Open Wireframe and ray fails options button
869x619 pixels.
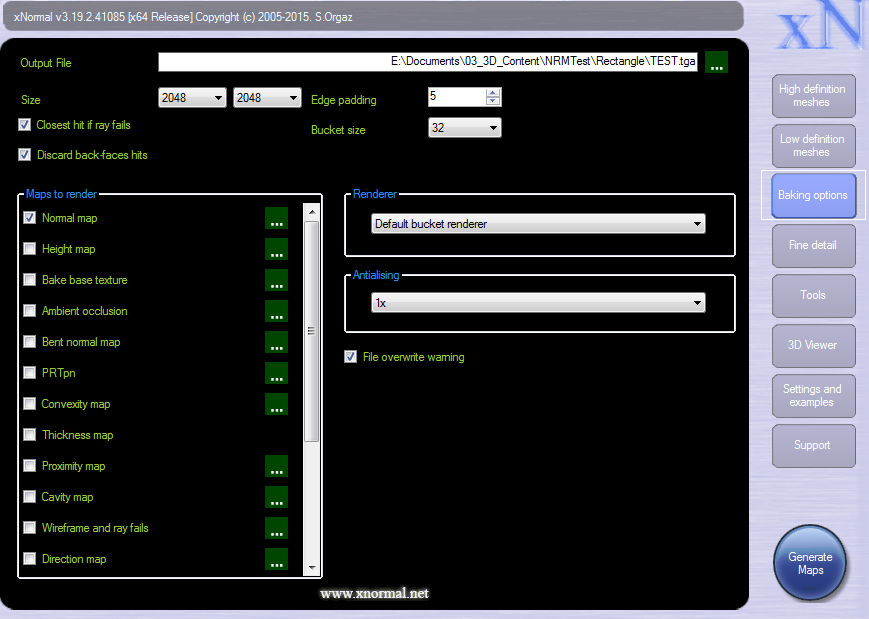[276, 529]
